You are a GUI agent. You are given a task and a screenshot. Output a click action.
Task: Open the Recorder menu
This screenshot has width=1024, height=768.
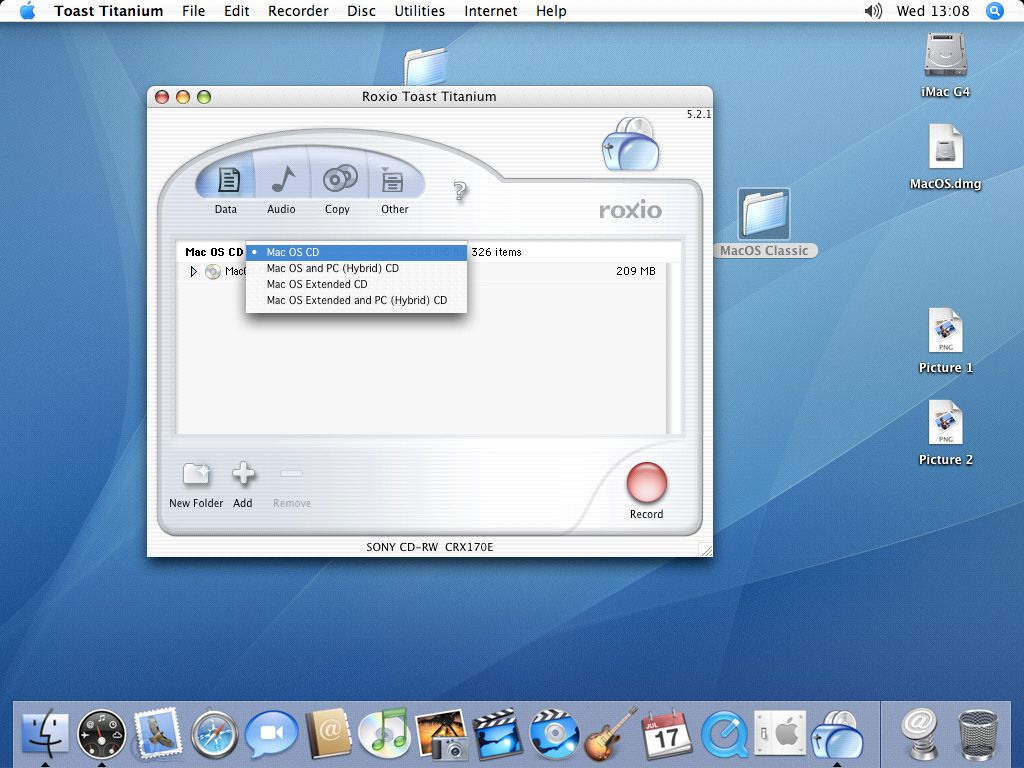point(298,11)
